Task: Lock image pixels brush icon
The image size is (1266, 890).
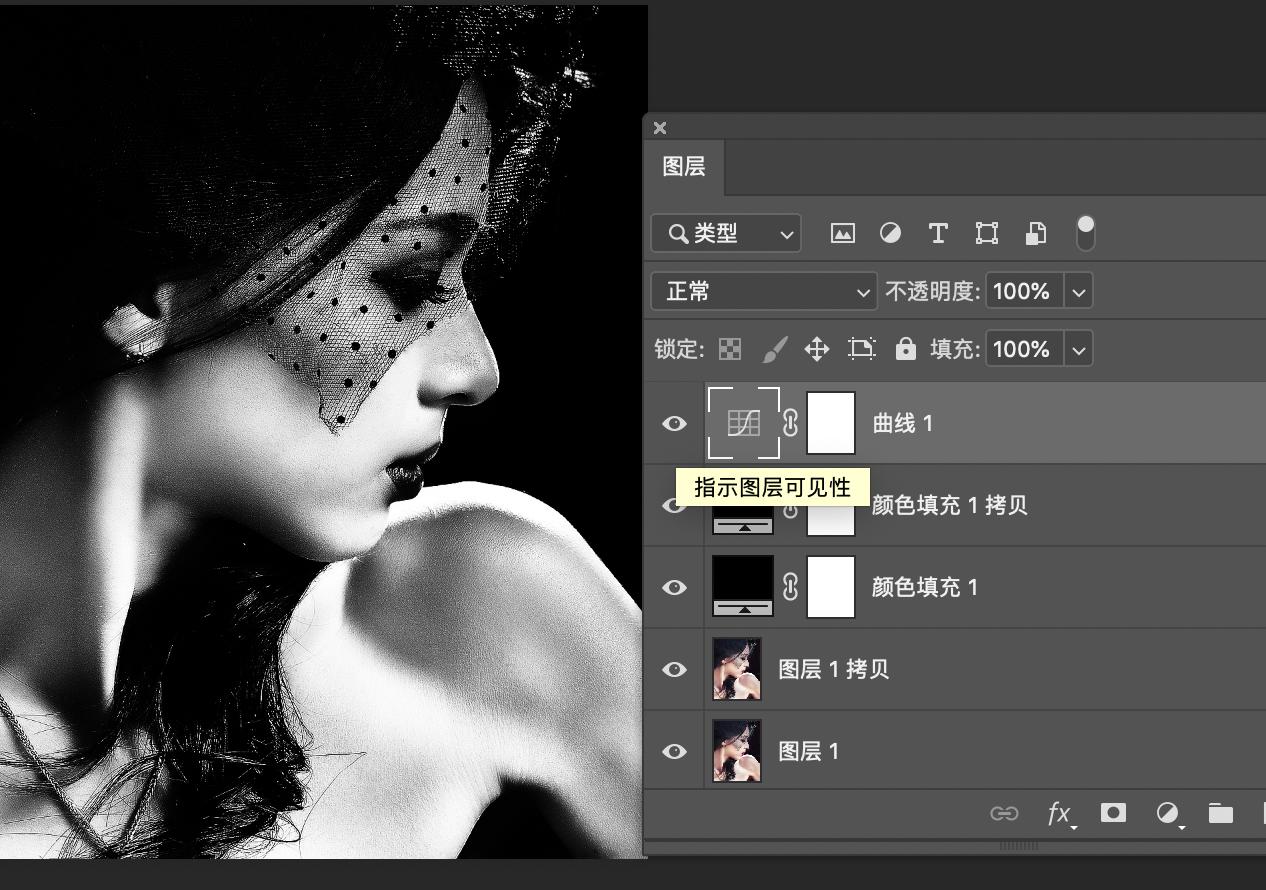Action: [775, 349]
